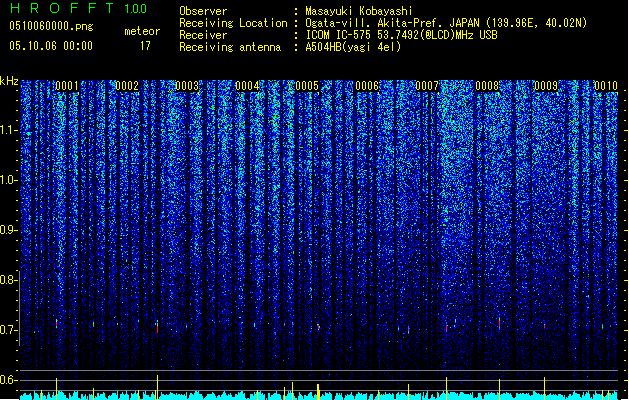The image size is (629, 400).
Task: Click time marker 0001
Action: click(67, 86)
